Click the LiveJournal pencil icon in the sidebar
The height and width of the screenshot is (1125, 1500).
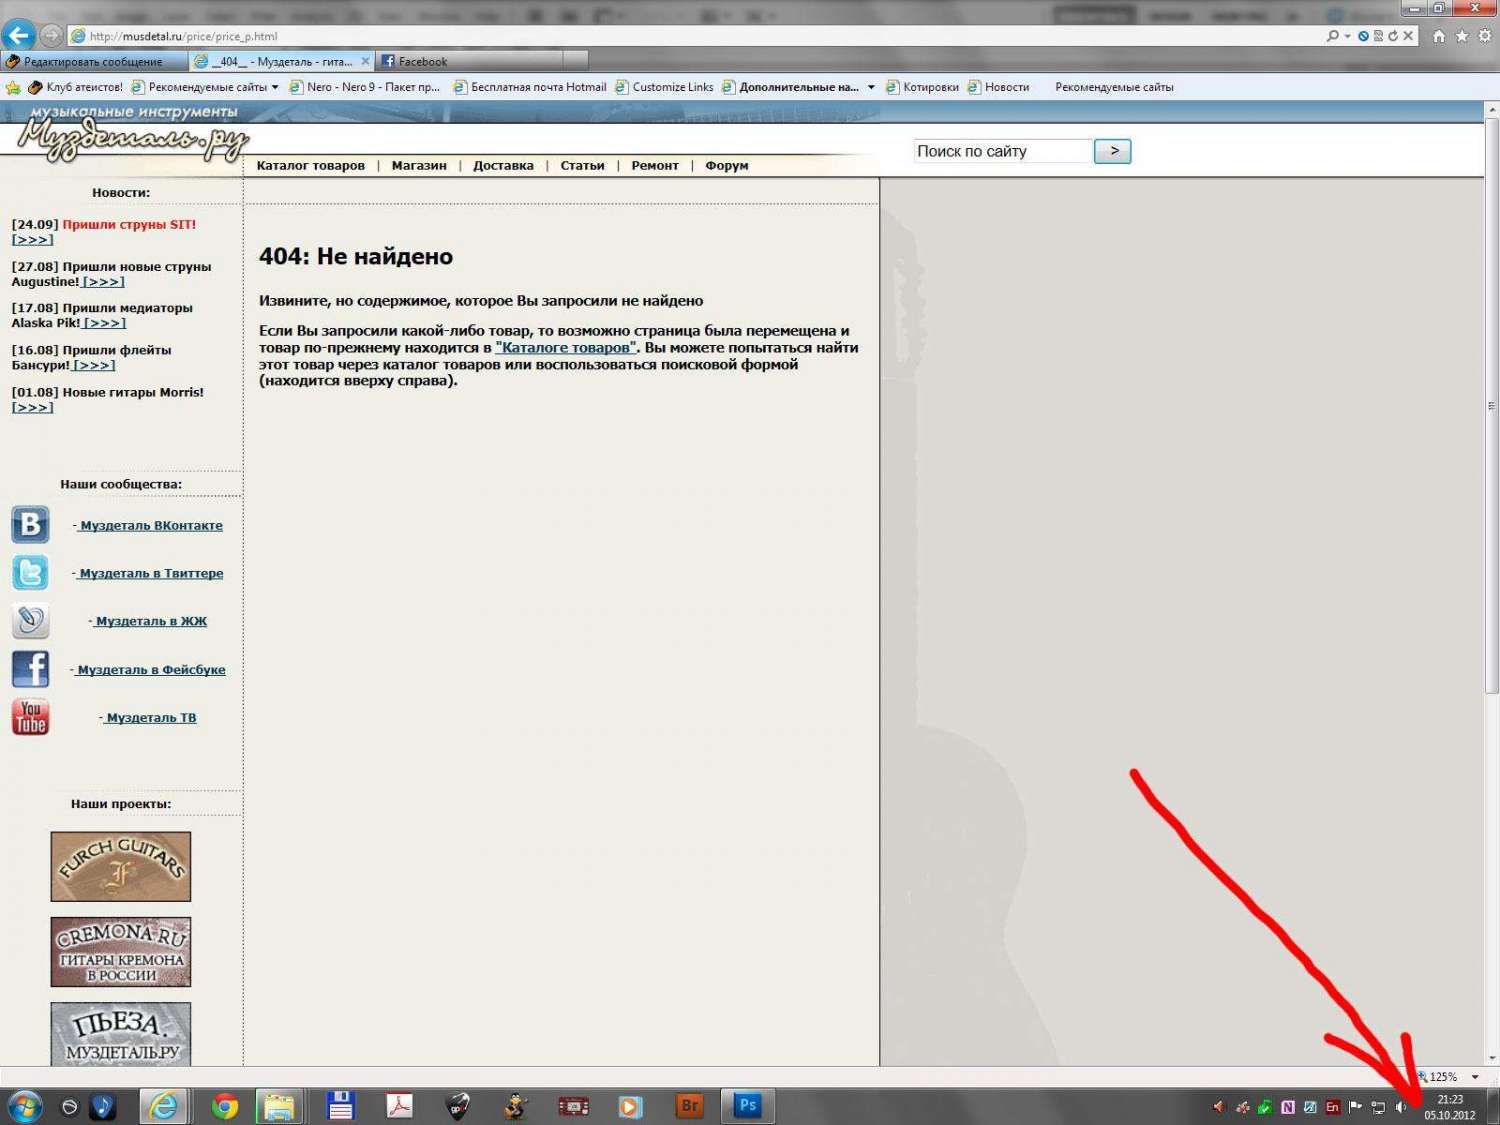[x=30, y=621]
